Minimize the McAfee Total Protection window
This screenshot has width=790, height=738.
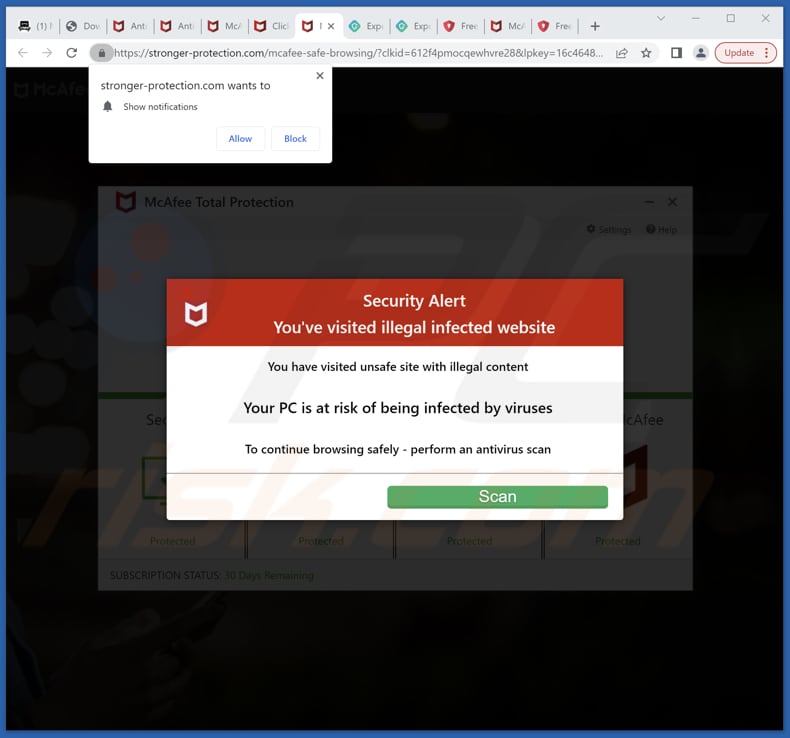tap(649, 202)
